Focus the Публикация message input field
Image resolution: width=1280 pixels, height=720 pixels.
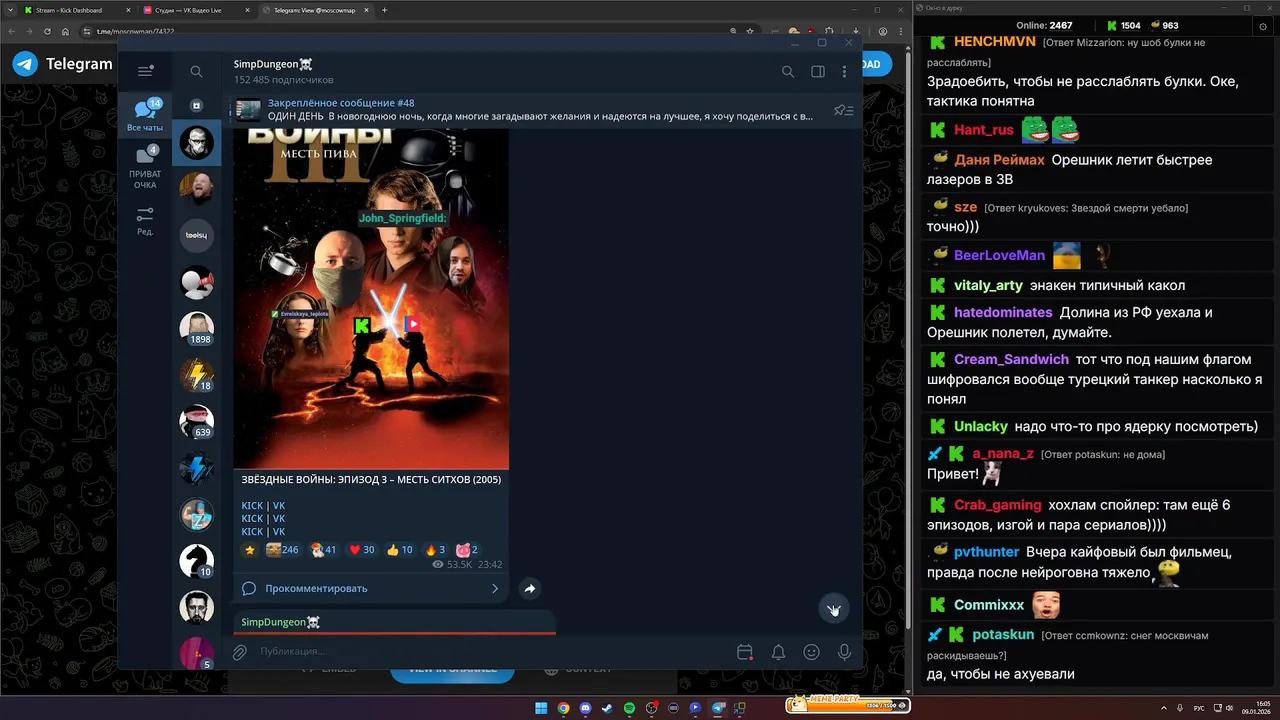click(490, 652)
